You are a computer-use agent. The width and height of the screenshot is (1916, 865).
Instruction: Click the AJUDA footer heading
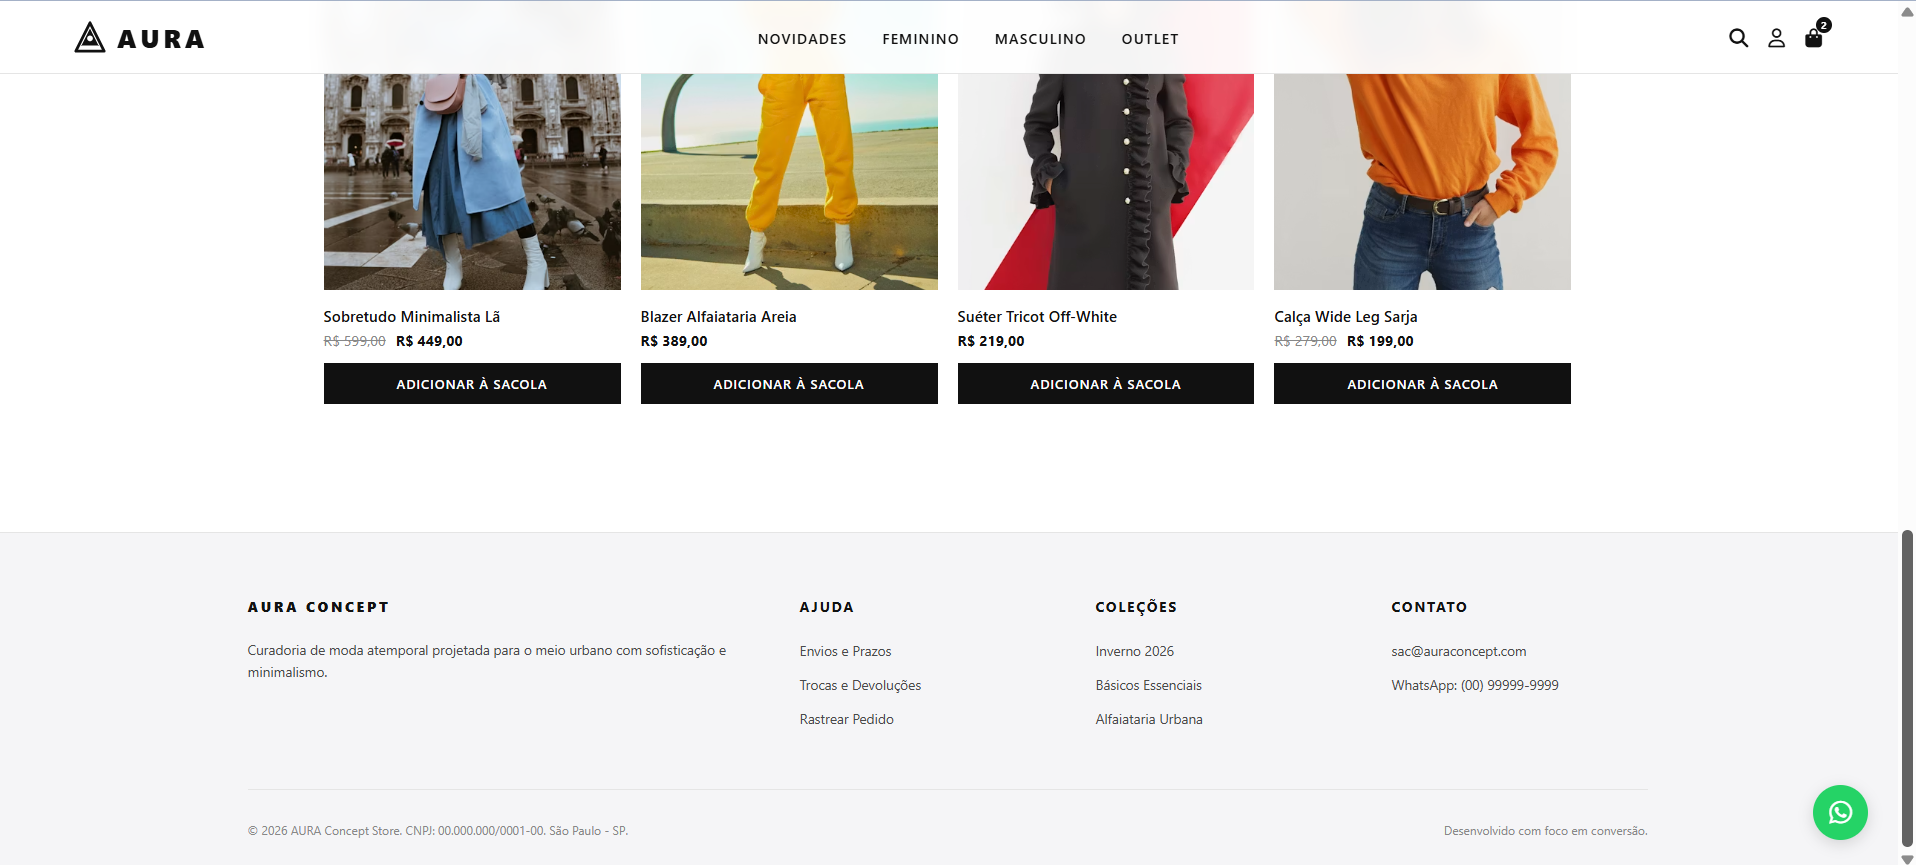click(x=827, y=607)
